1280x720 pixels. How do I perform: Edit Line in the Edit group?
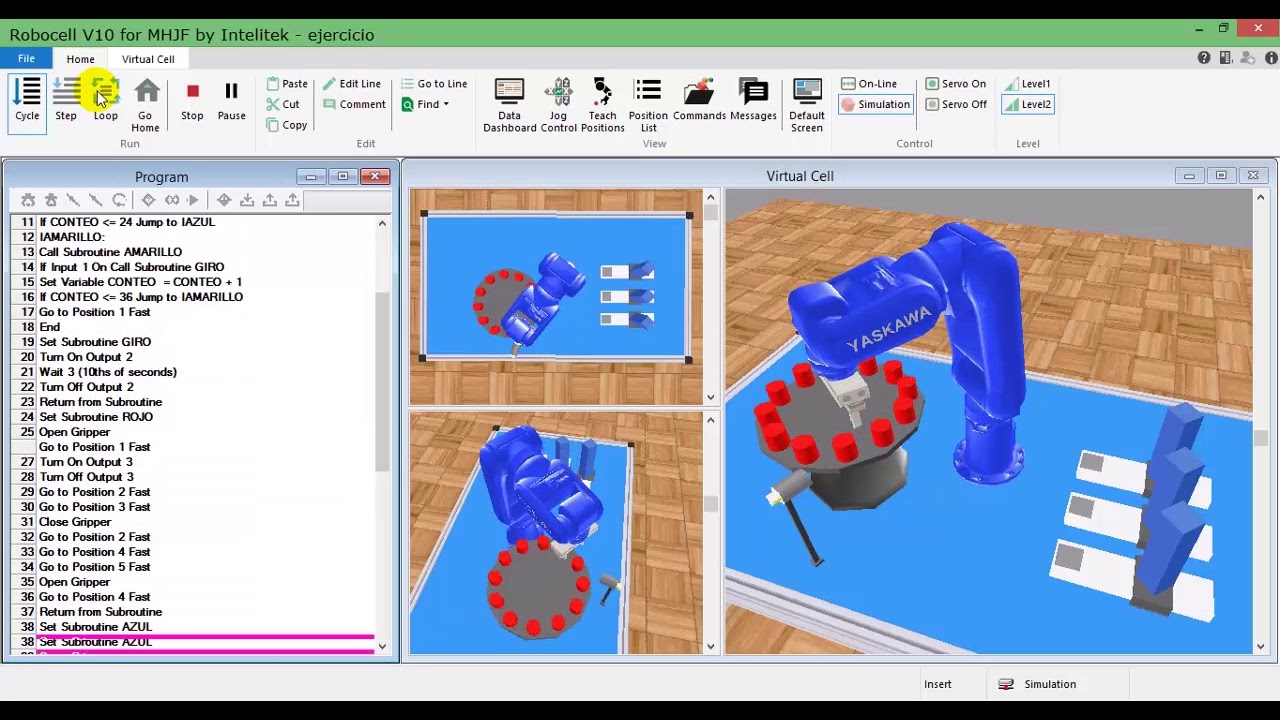click(352, 84)
